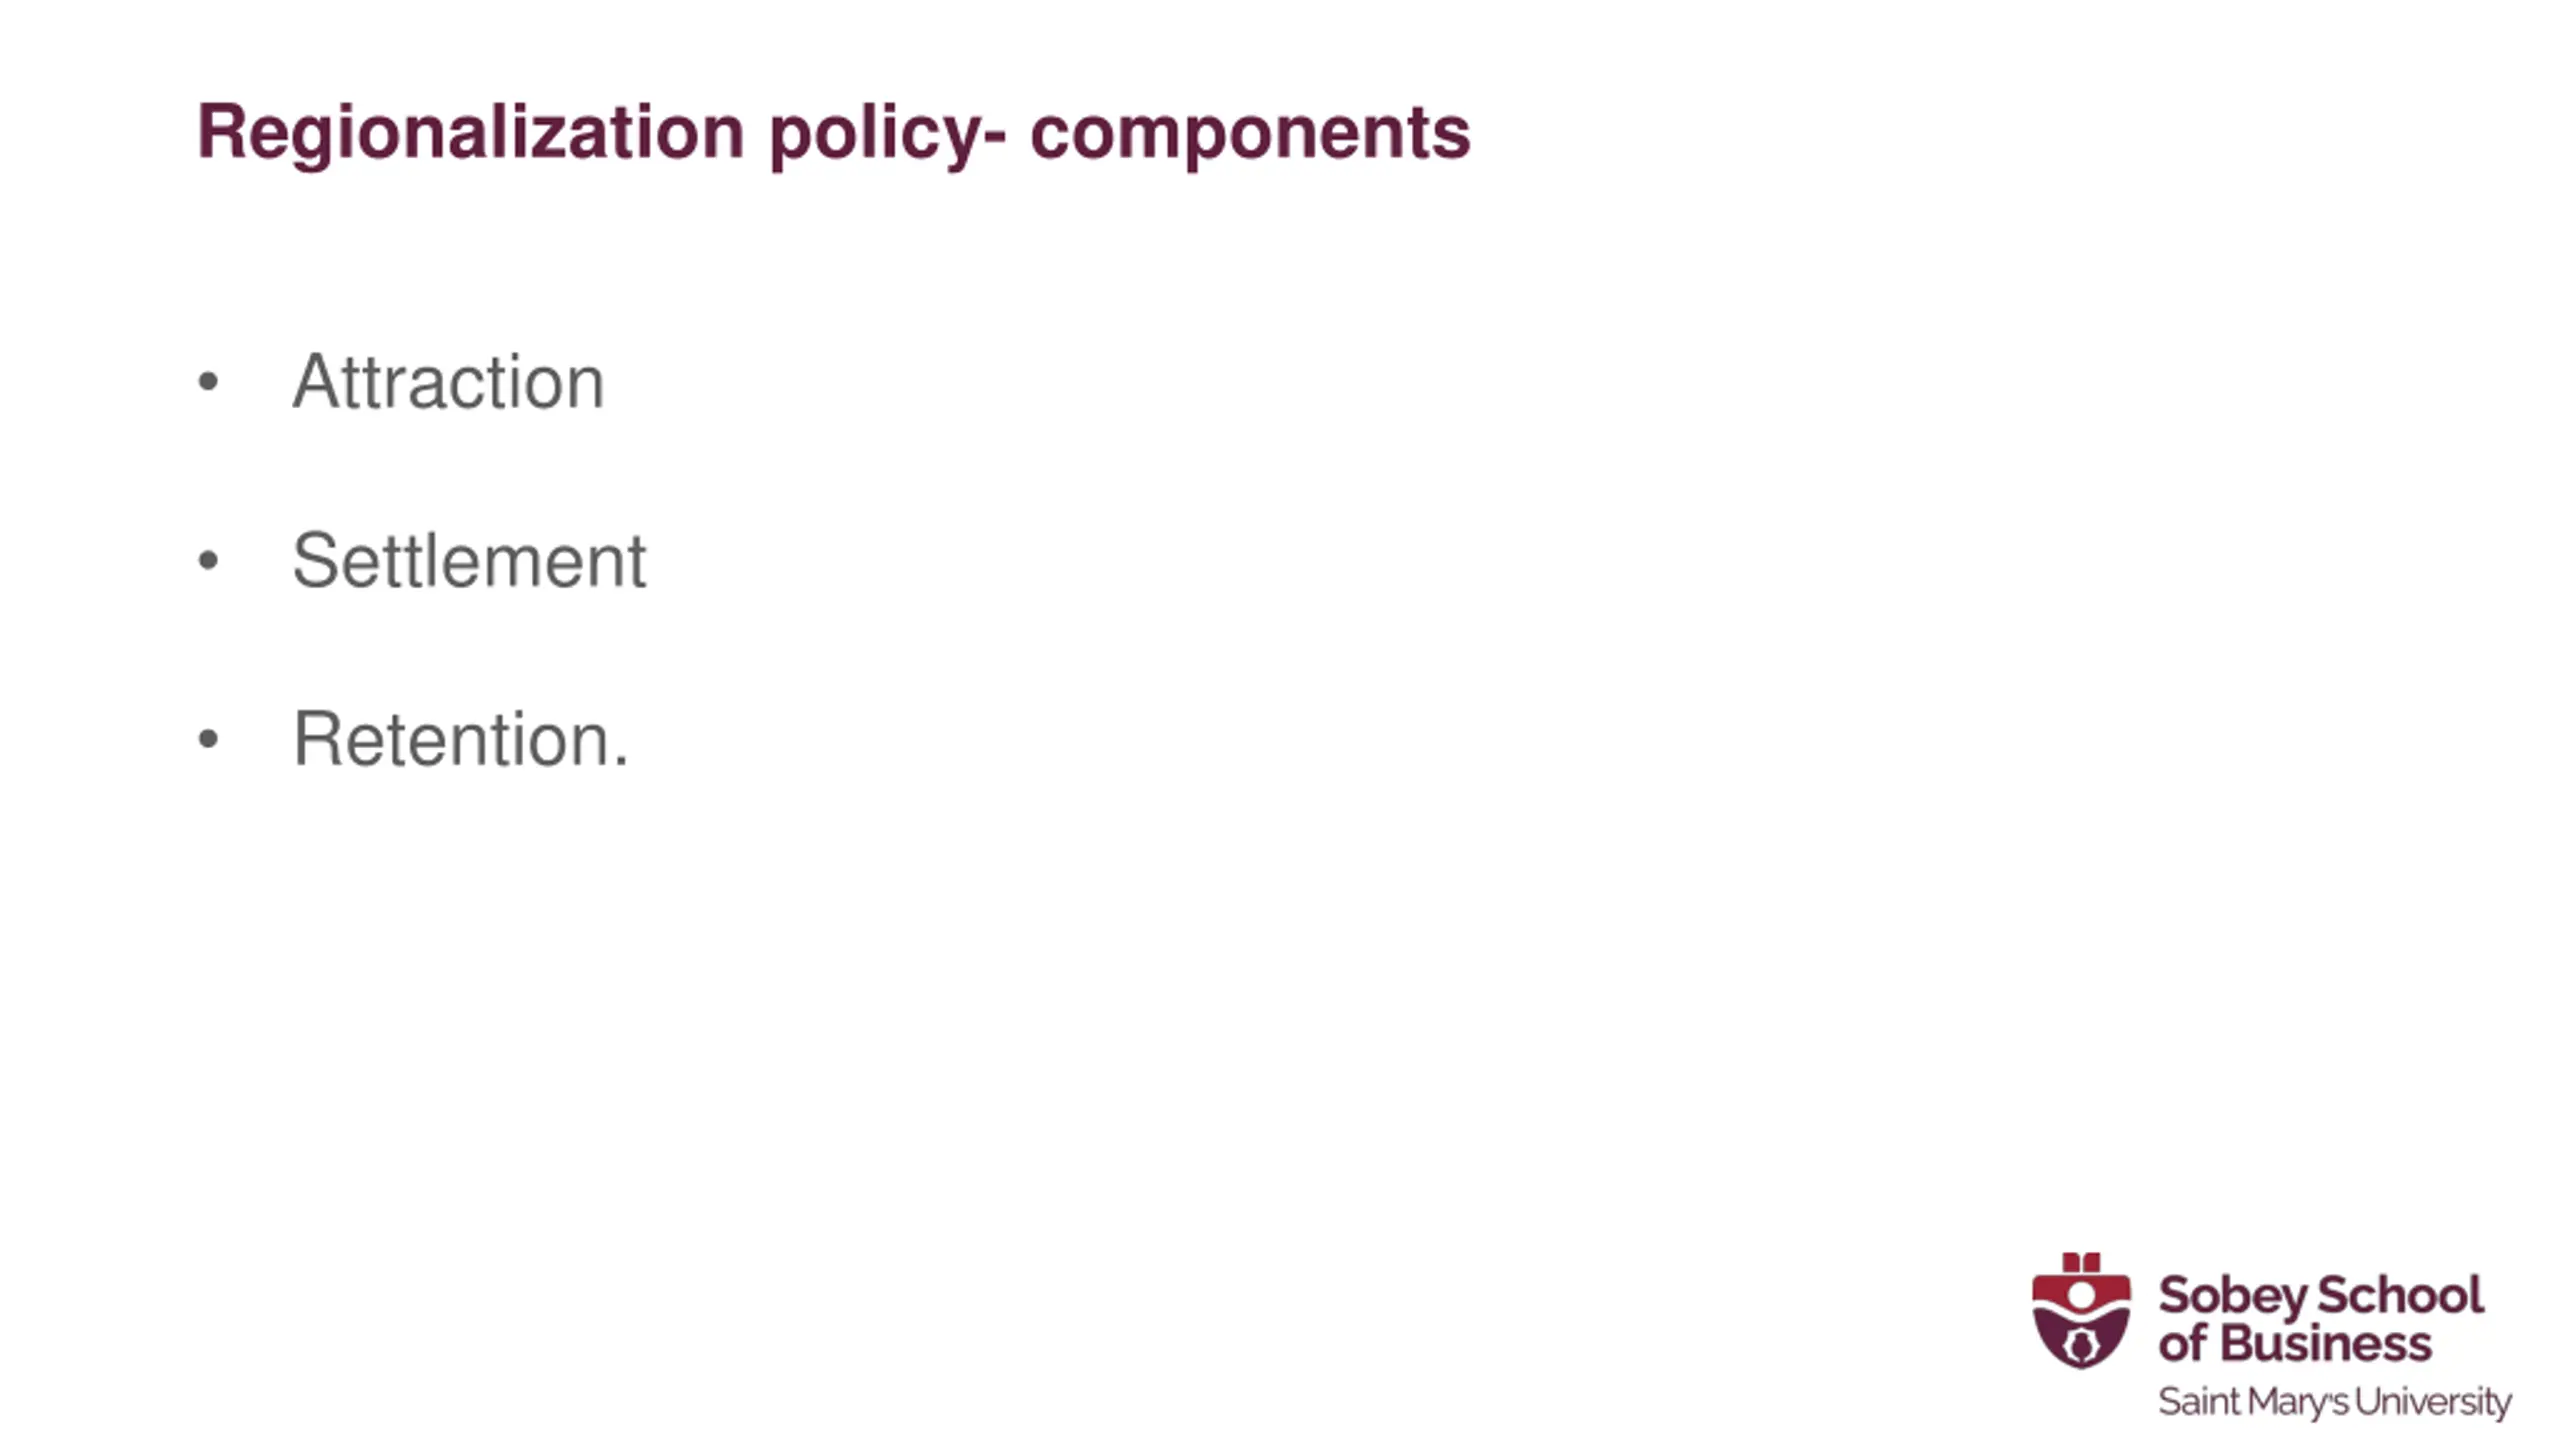Select the Retention bullet text
Image resolution: width=2560 pixels, height=1440 pixels.
click(460, 739)
